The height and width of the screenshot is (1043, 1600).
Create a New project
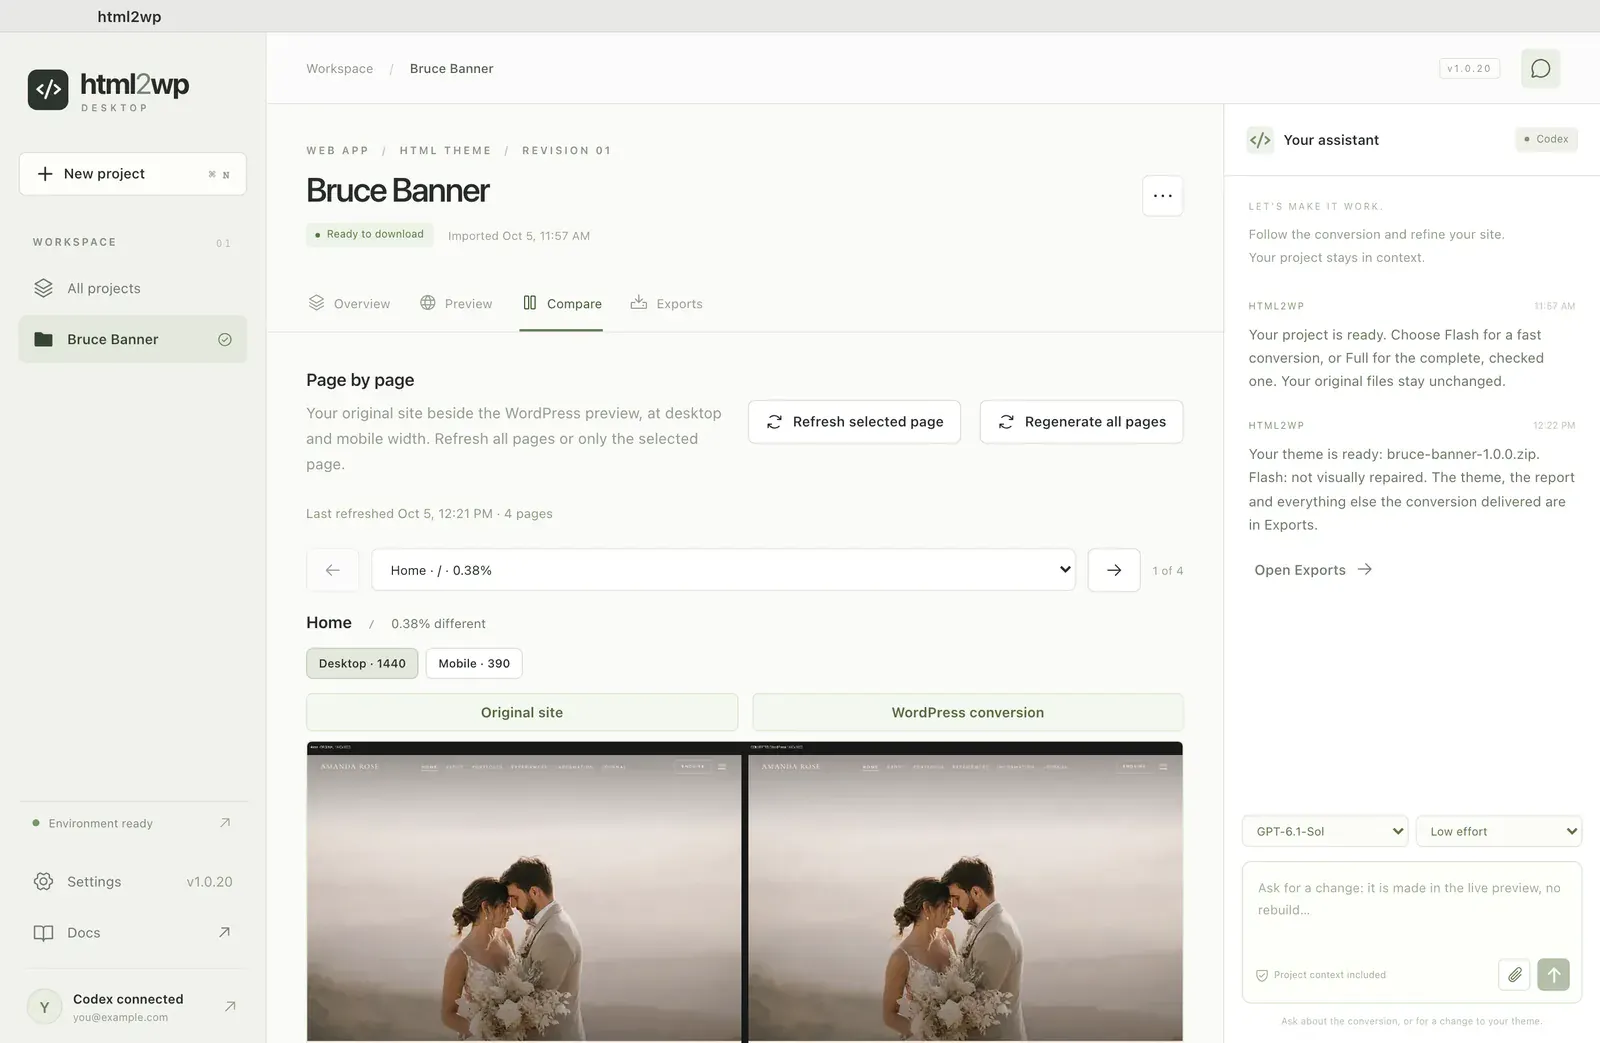coord(133,174)
